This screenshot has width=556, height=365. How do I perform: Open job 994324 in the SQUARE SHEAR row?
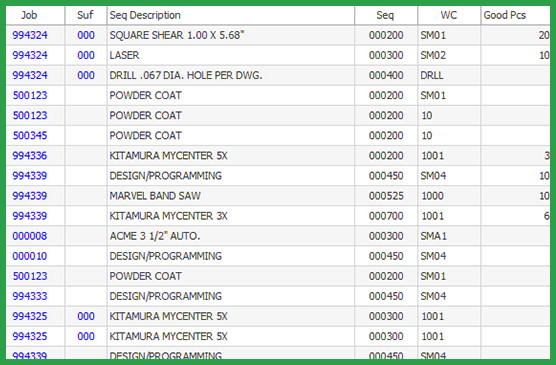(30, 35)
